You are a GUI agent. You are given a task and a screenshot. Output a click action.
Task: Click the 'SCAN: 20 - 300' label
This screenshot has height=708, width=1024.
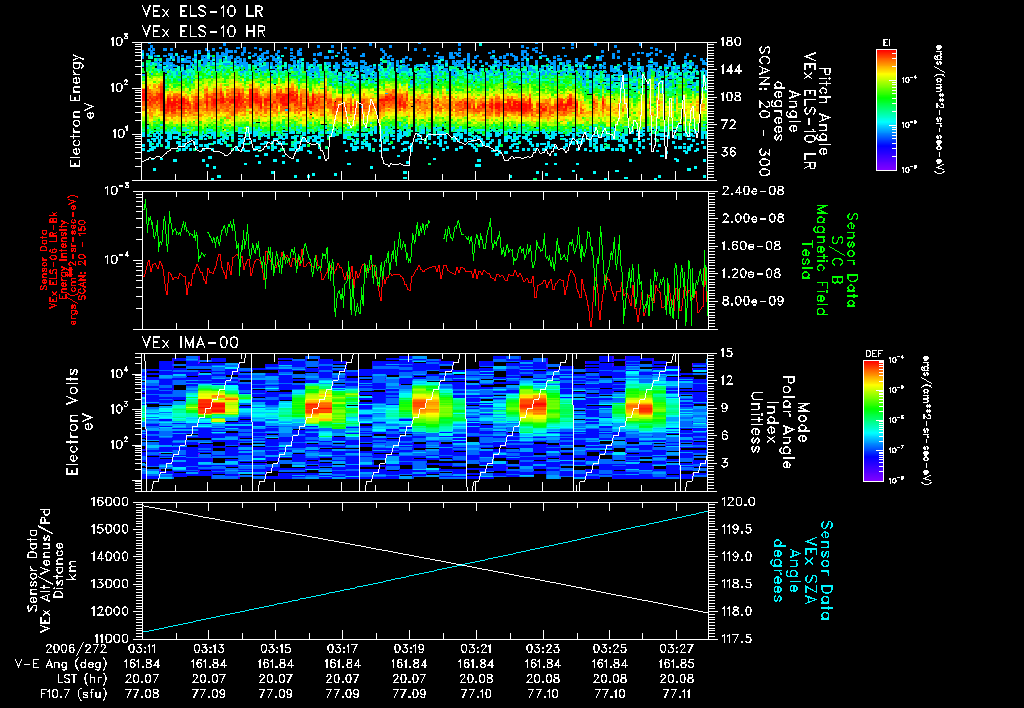[x=763, y=110]
